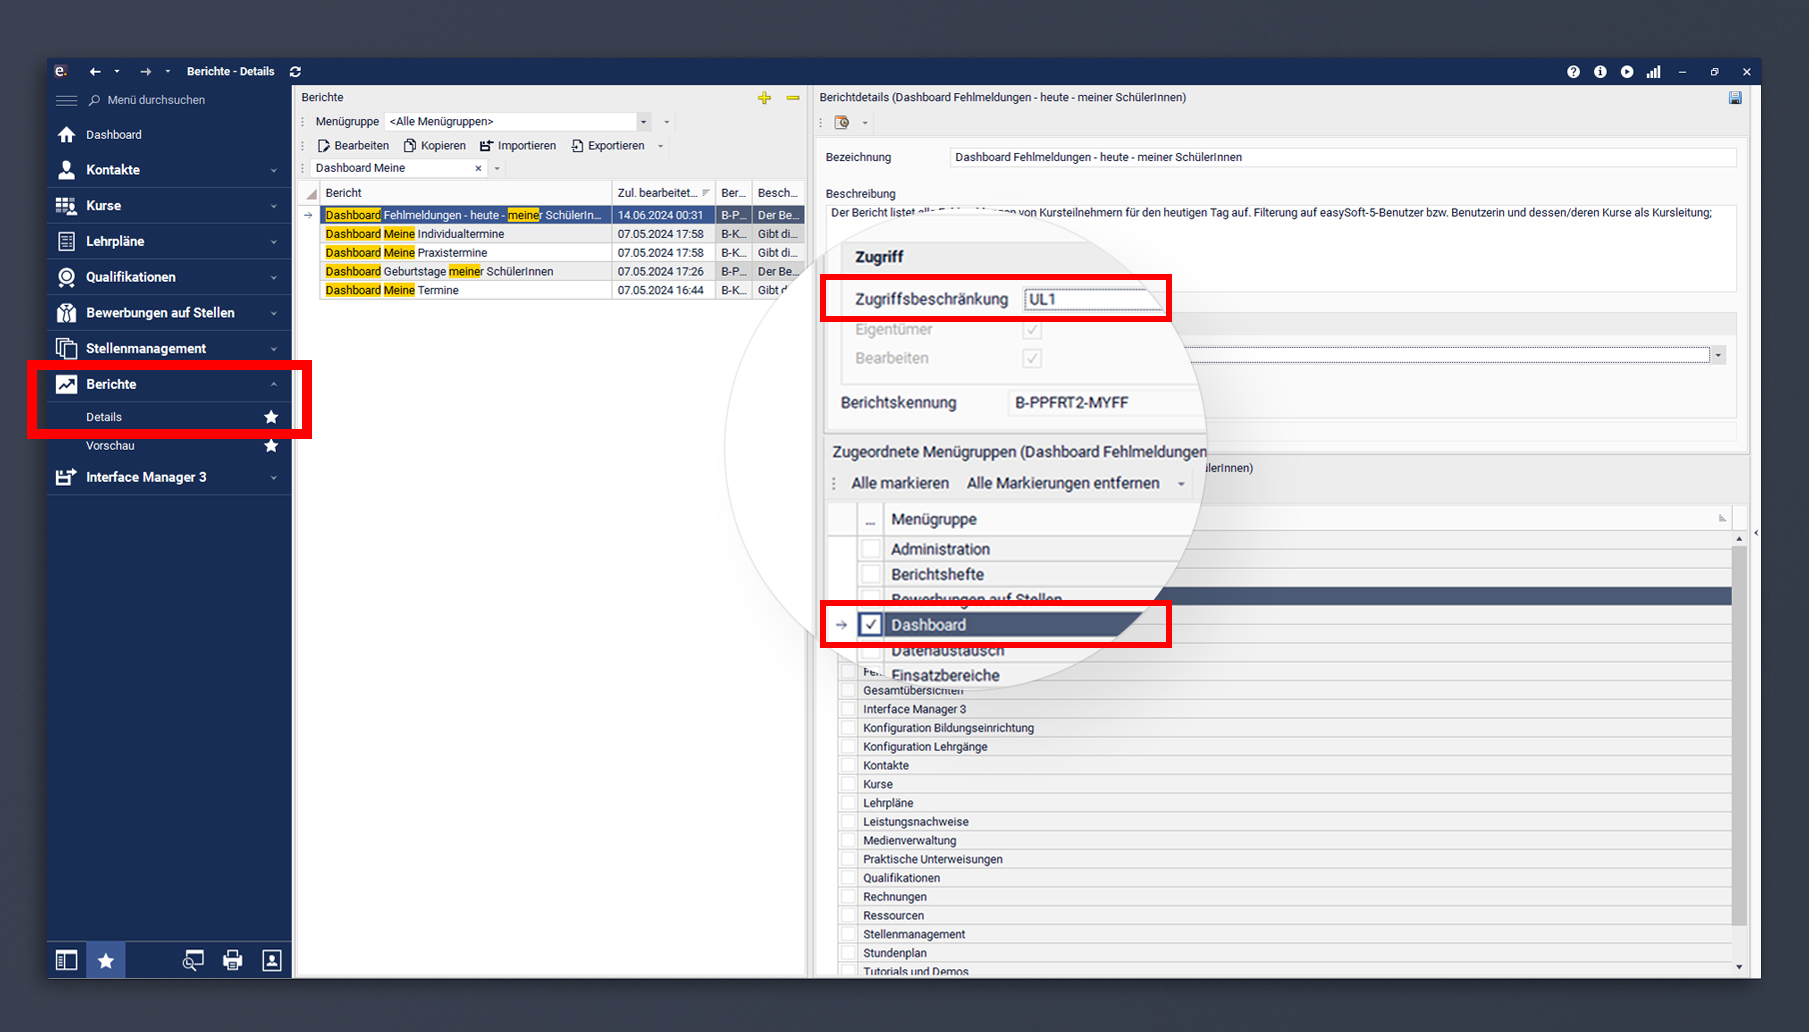Click the Bearbeiten toolbar button
The image size is (1809, 1032).
353,146
